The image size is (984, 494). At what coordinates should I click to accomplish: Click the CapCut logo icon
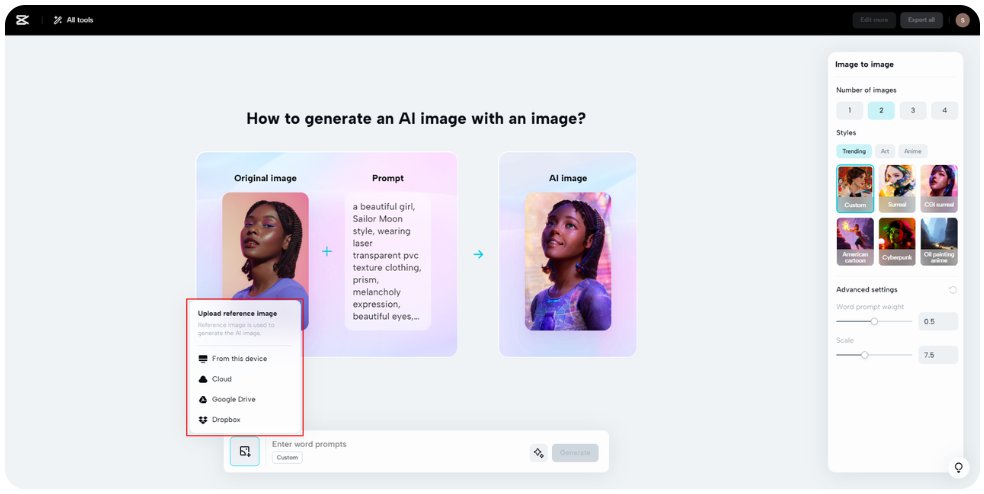coord(23,20)
